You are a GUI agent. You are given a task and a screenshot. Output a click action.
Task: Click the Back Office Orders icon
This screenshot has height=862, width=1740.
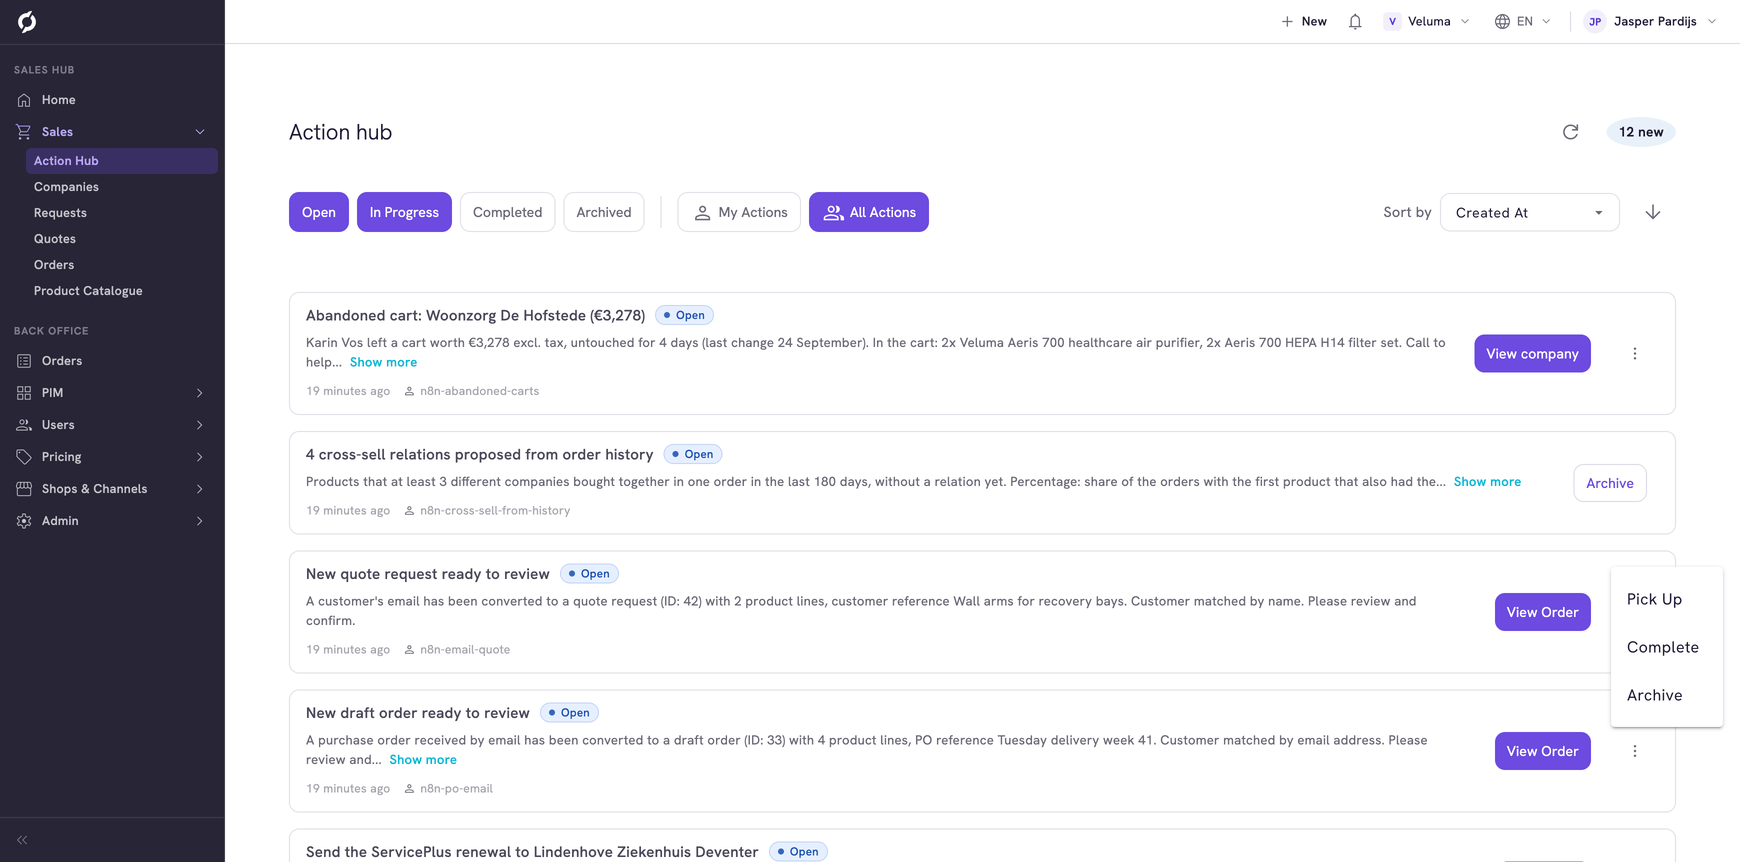click(24, 361)
